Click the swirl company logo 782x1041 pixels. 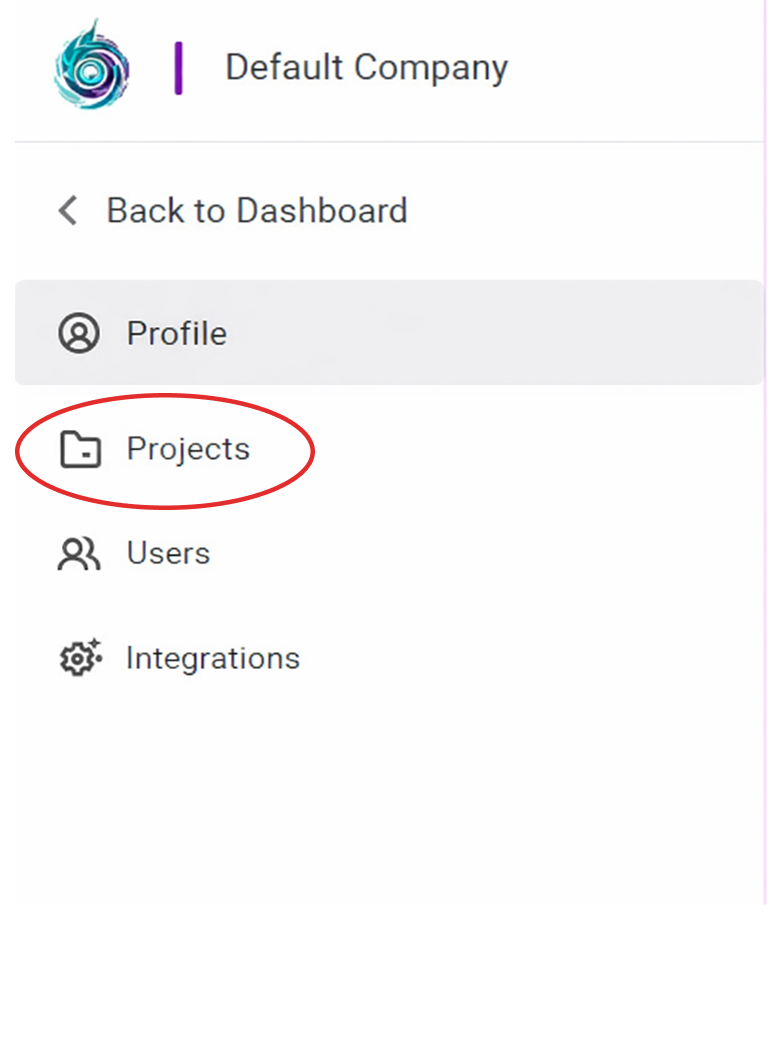91,65
